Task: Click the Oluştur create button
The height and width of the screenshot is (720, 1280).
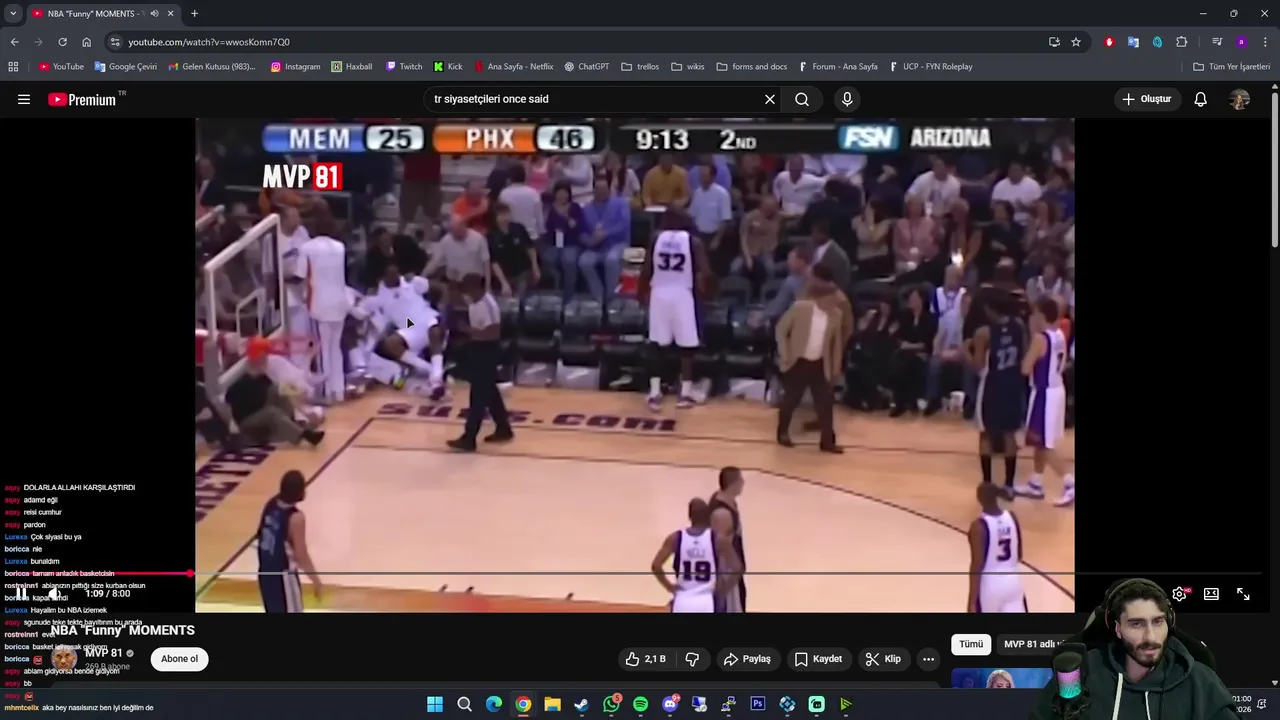Action: pos(1146,99)
